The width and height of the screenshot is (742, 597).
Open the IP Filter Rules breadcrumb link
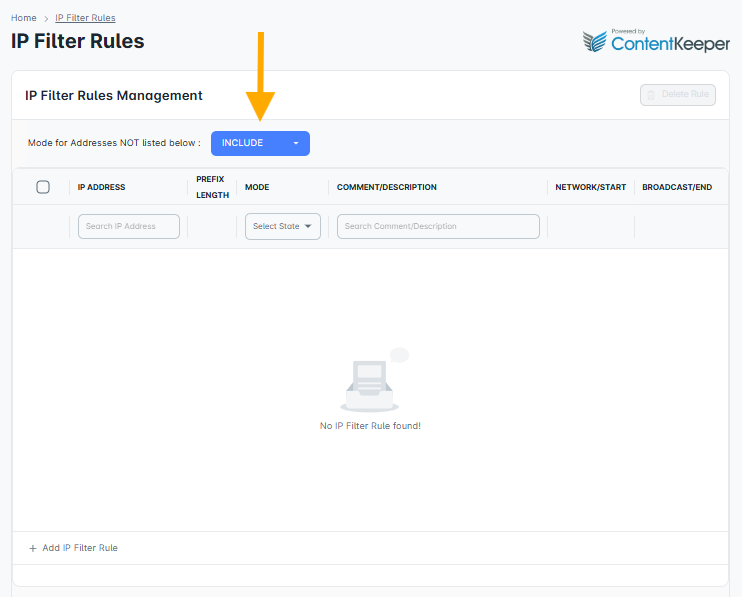pos(85,18)
